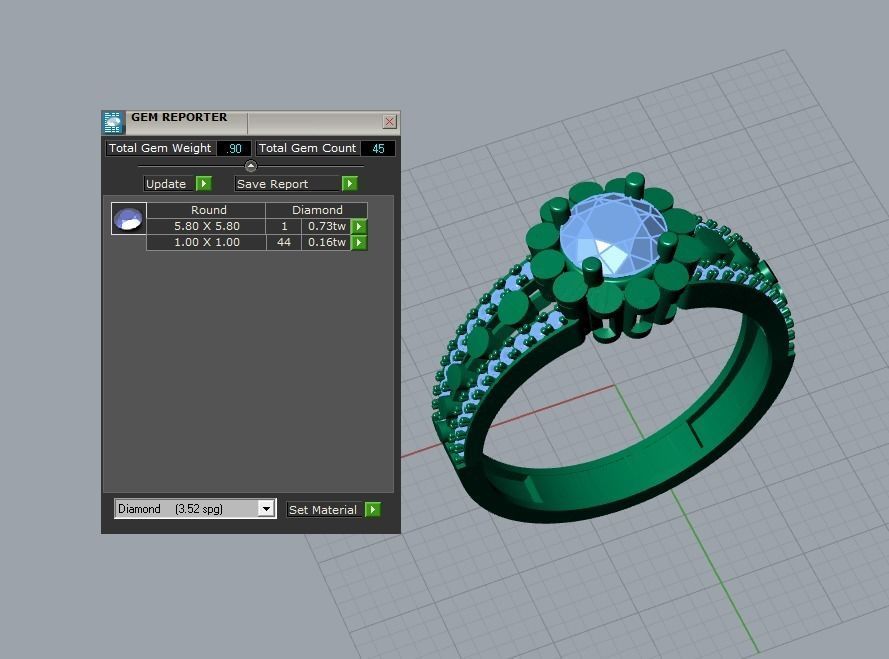Screen dimensions: 889x659
Task: Click the Total Gem Count label
Action: 307,148
